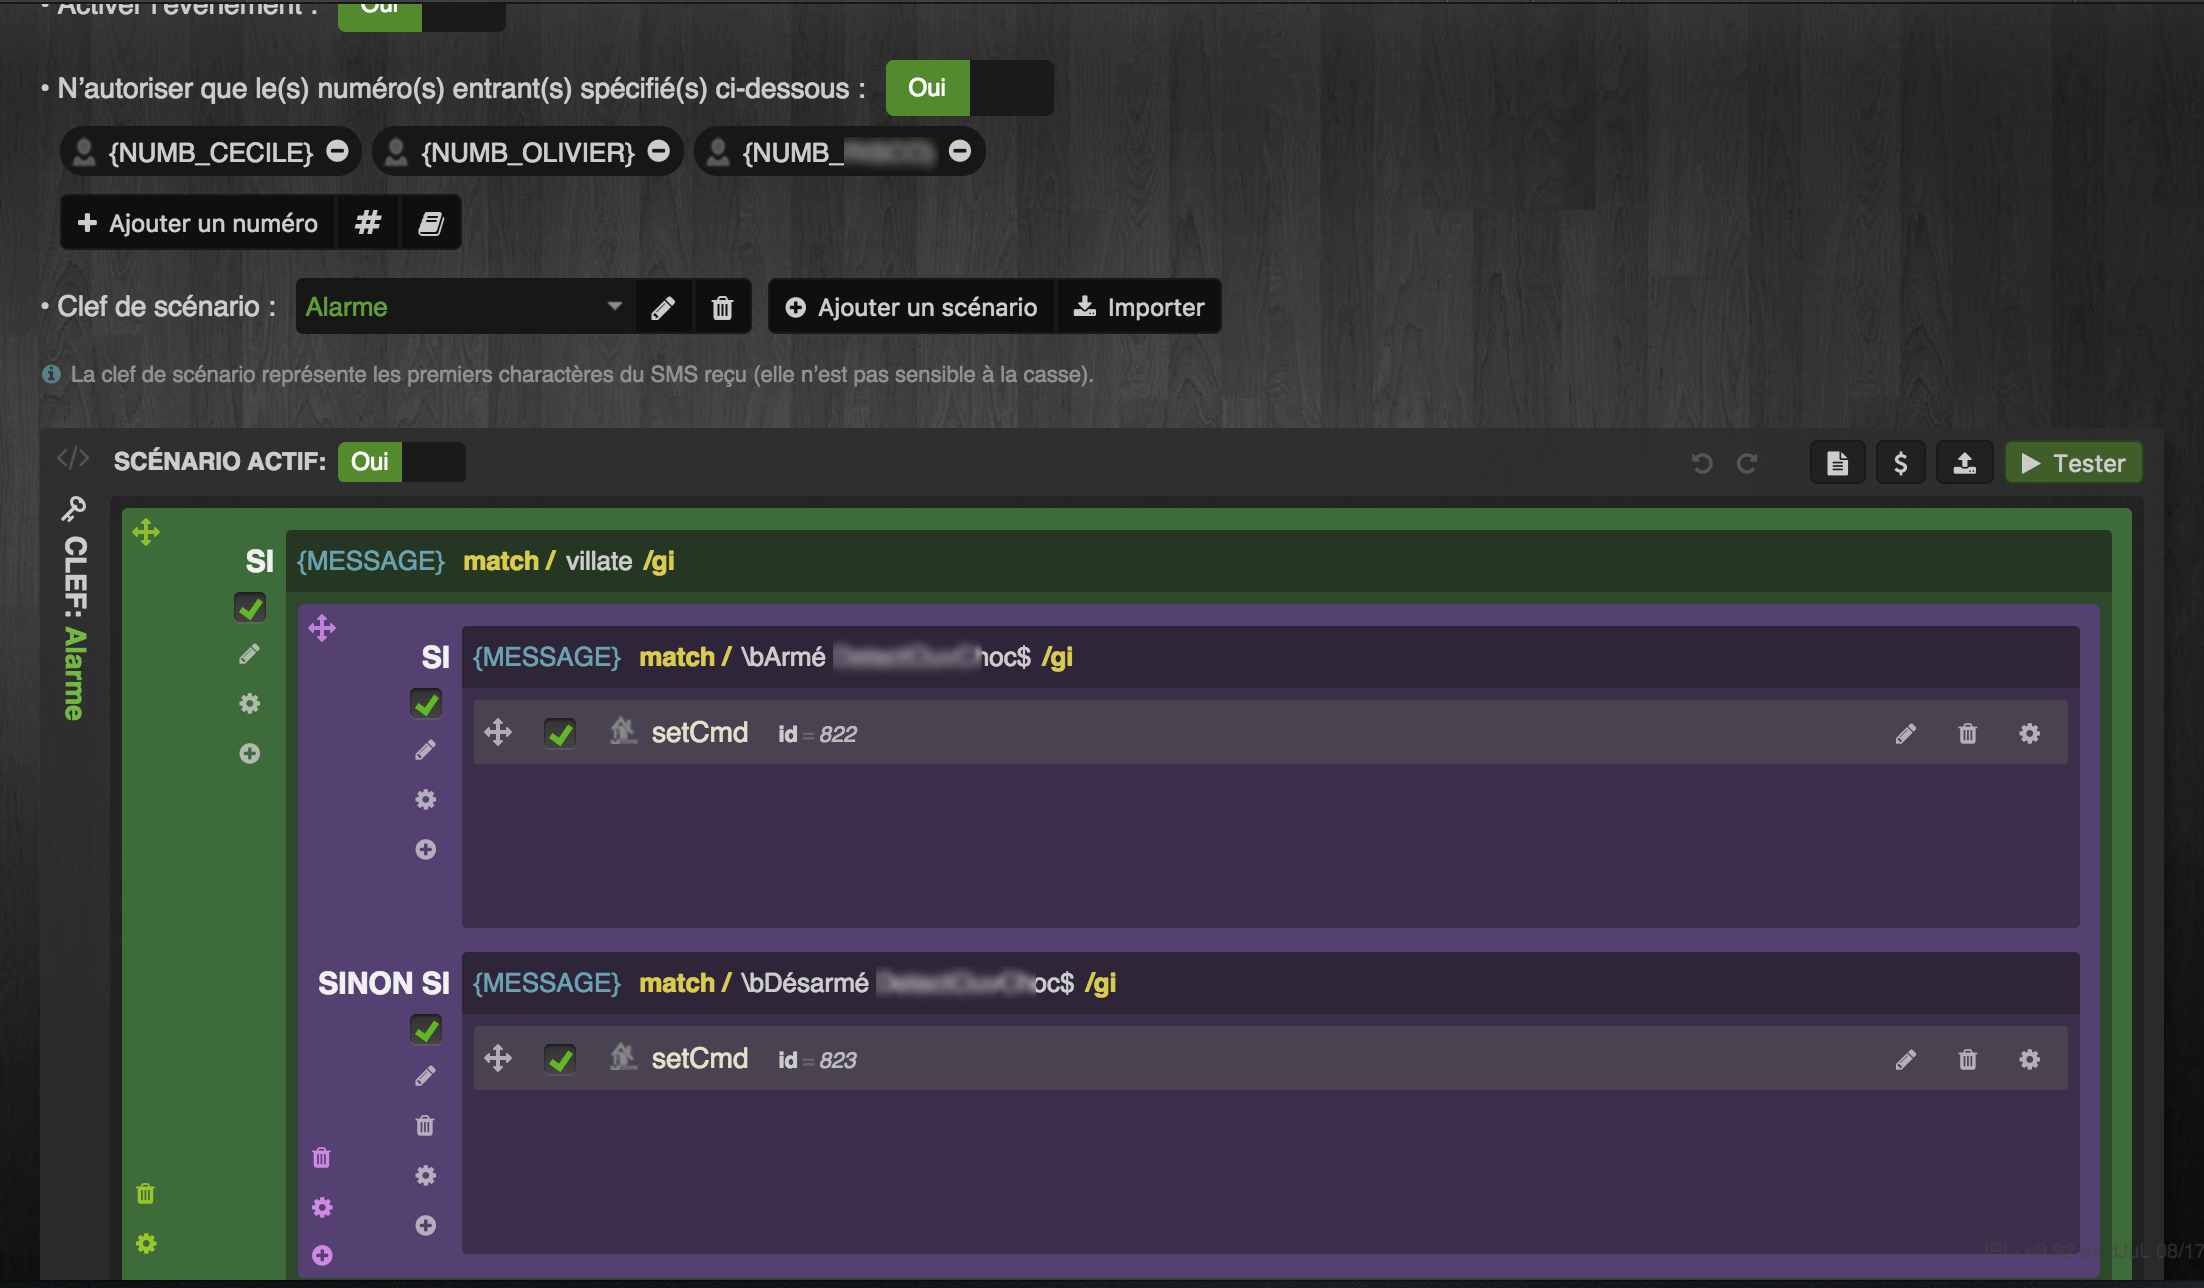
Task: Click the edit pencil icon for setCmd 822
Action: click(1905, 733)
